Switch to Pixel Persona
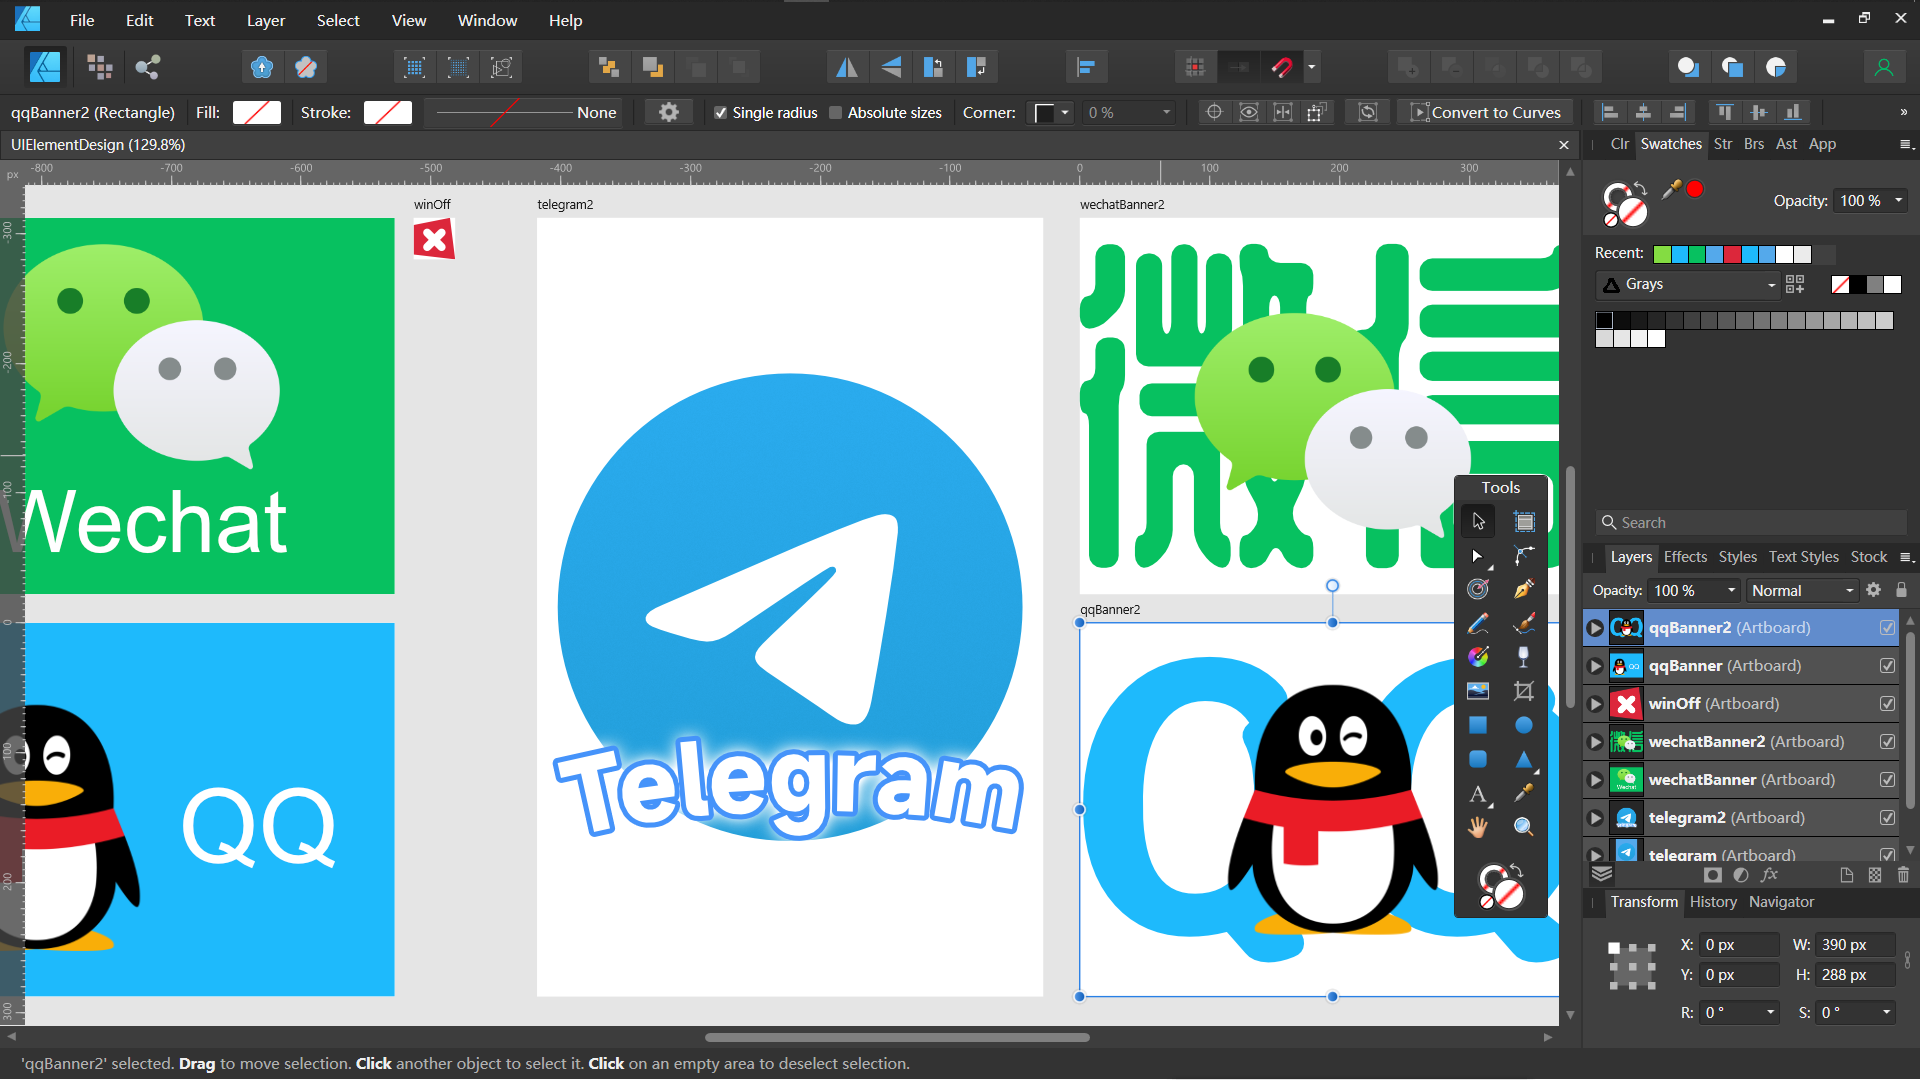Image resolution: width=1920 pixels, height=1080 pixels. point(99,67)
